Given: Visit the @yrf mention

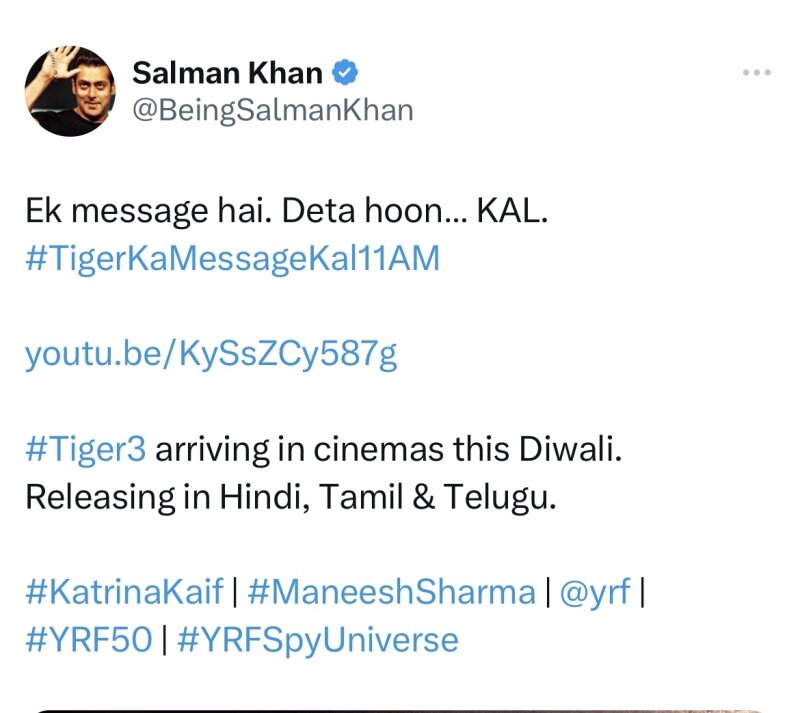Looking at the screenshot, I should (x=594, y=592).
